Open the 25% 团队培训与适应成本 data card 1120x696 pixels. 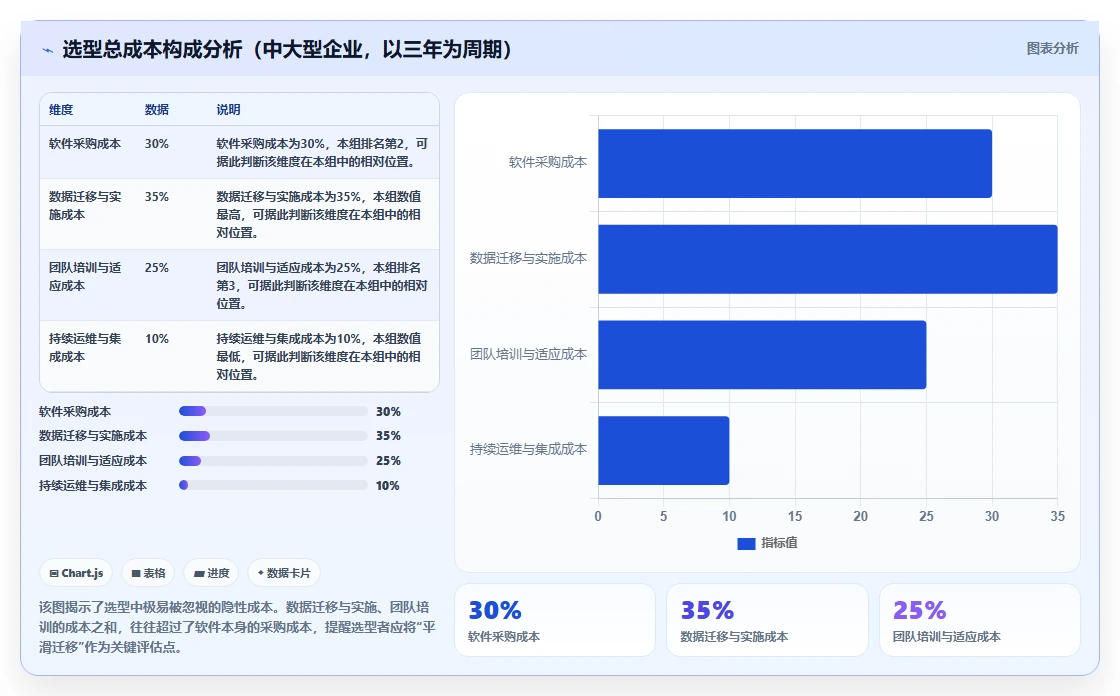click(x=980, y=620)
